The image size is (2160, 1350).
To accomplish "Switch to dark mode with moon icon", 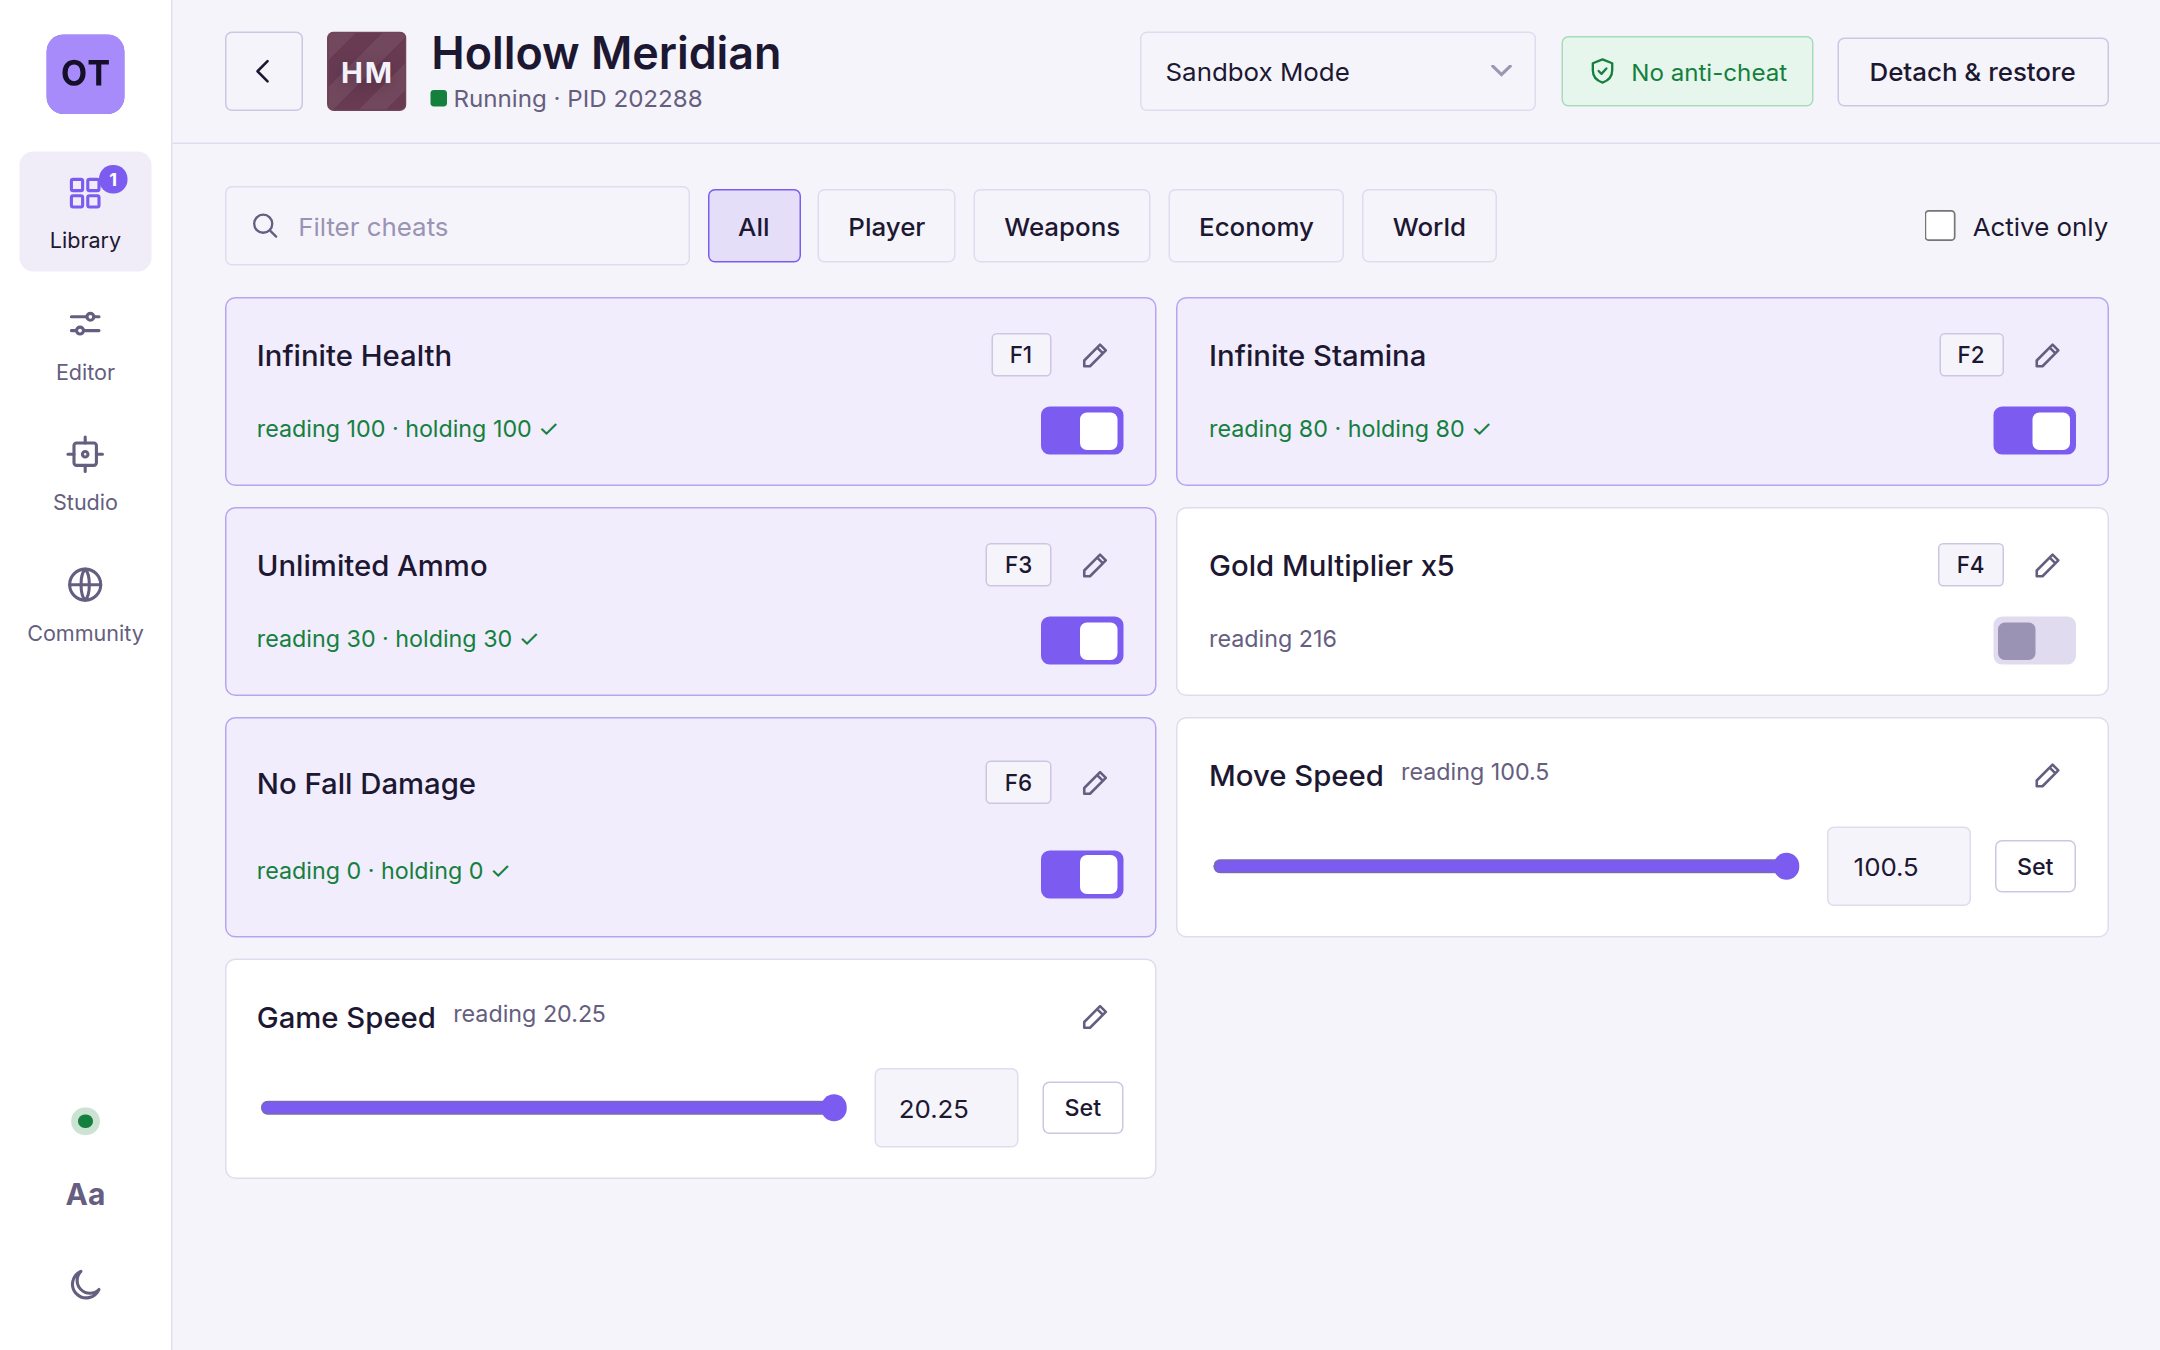I will coord(85,1284).
